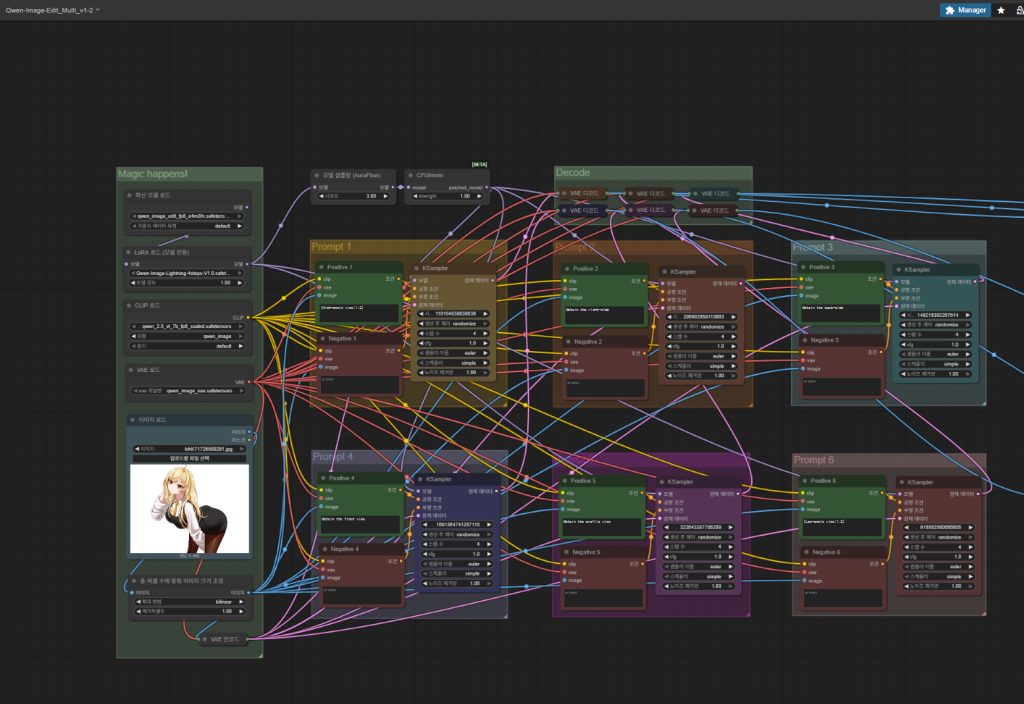This screenshot has height=704, width=1024.
Task: Select the qwen_image_vae.safetensors VAE file field
Action: [190, 391]
